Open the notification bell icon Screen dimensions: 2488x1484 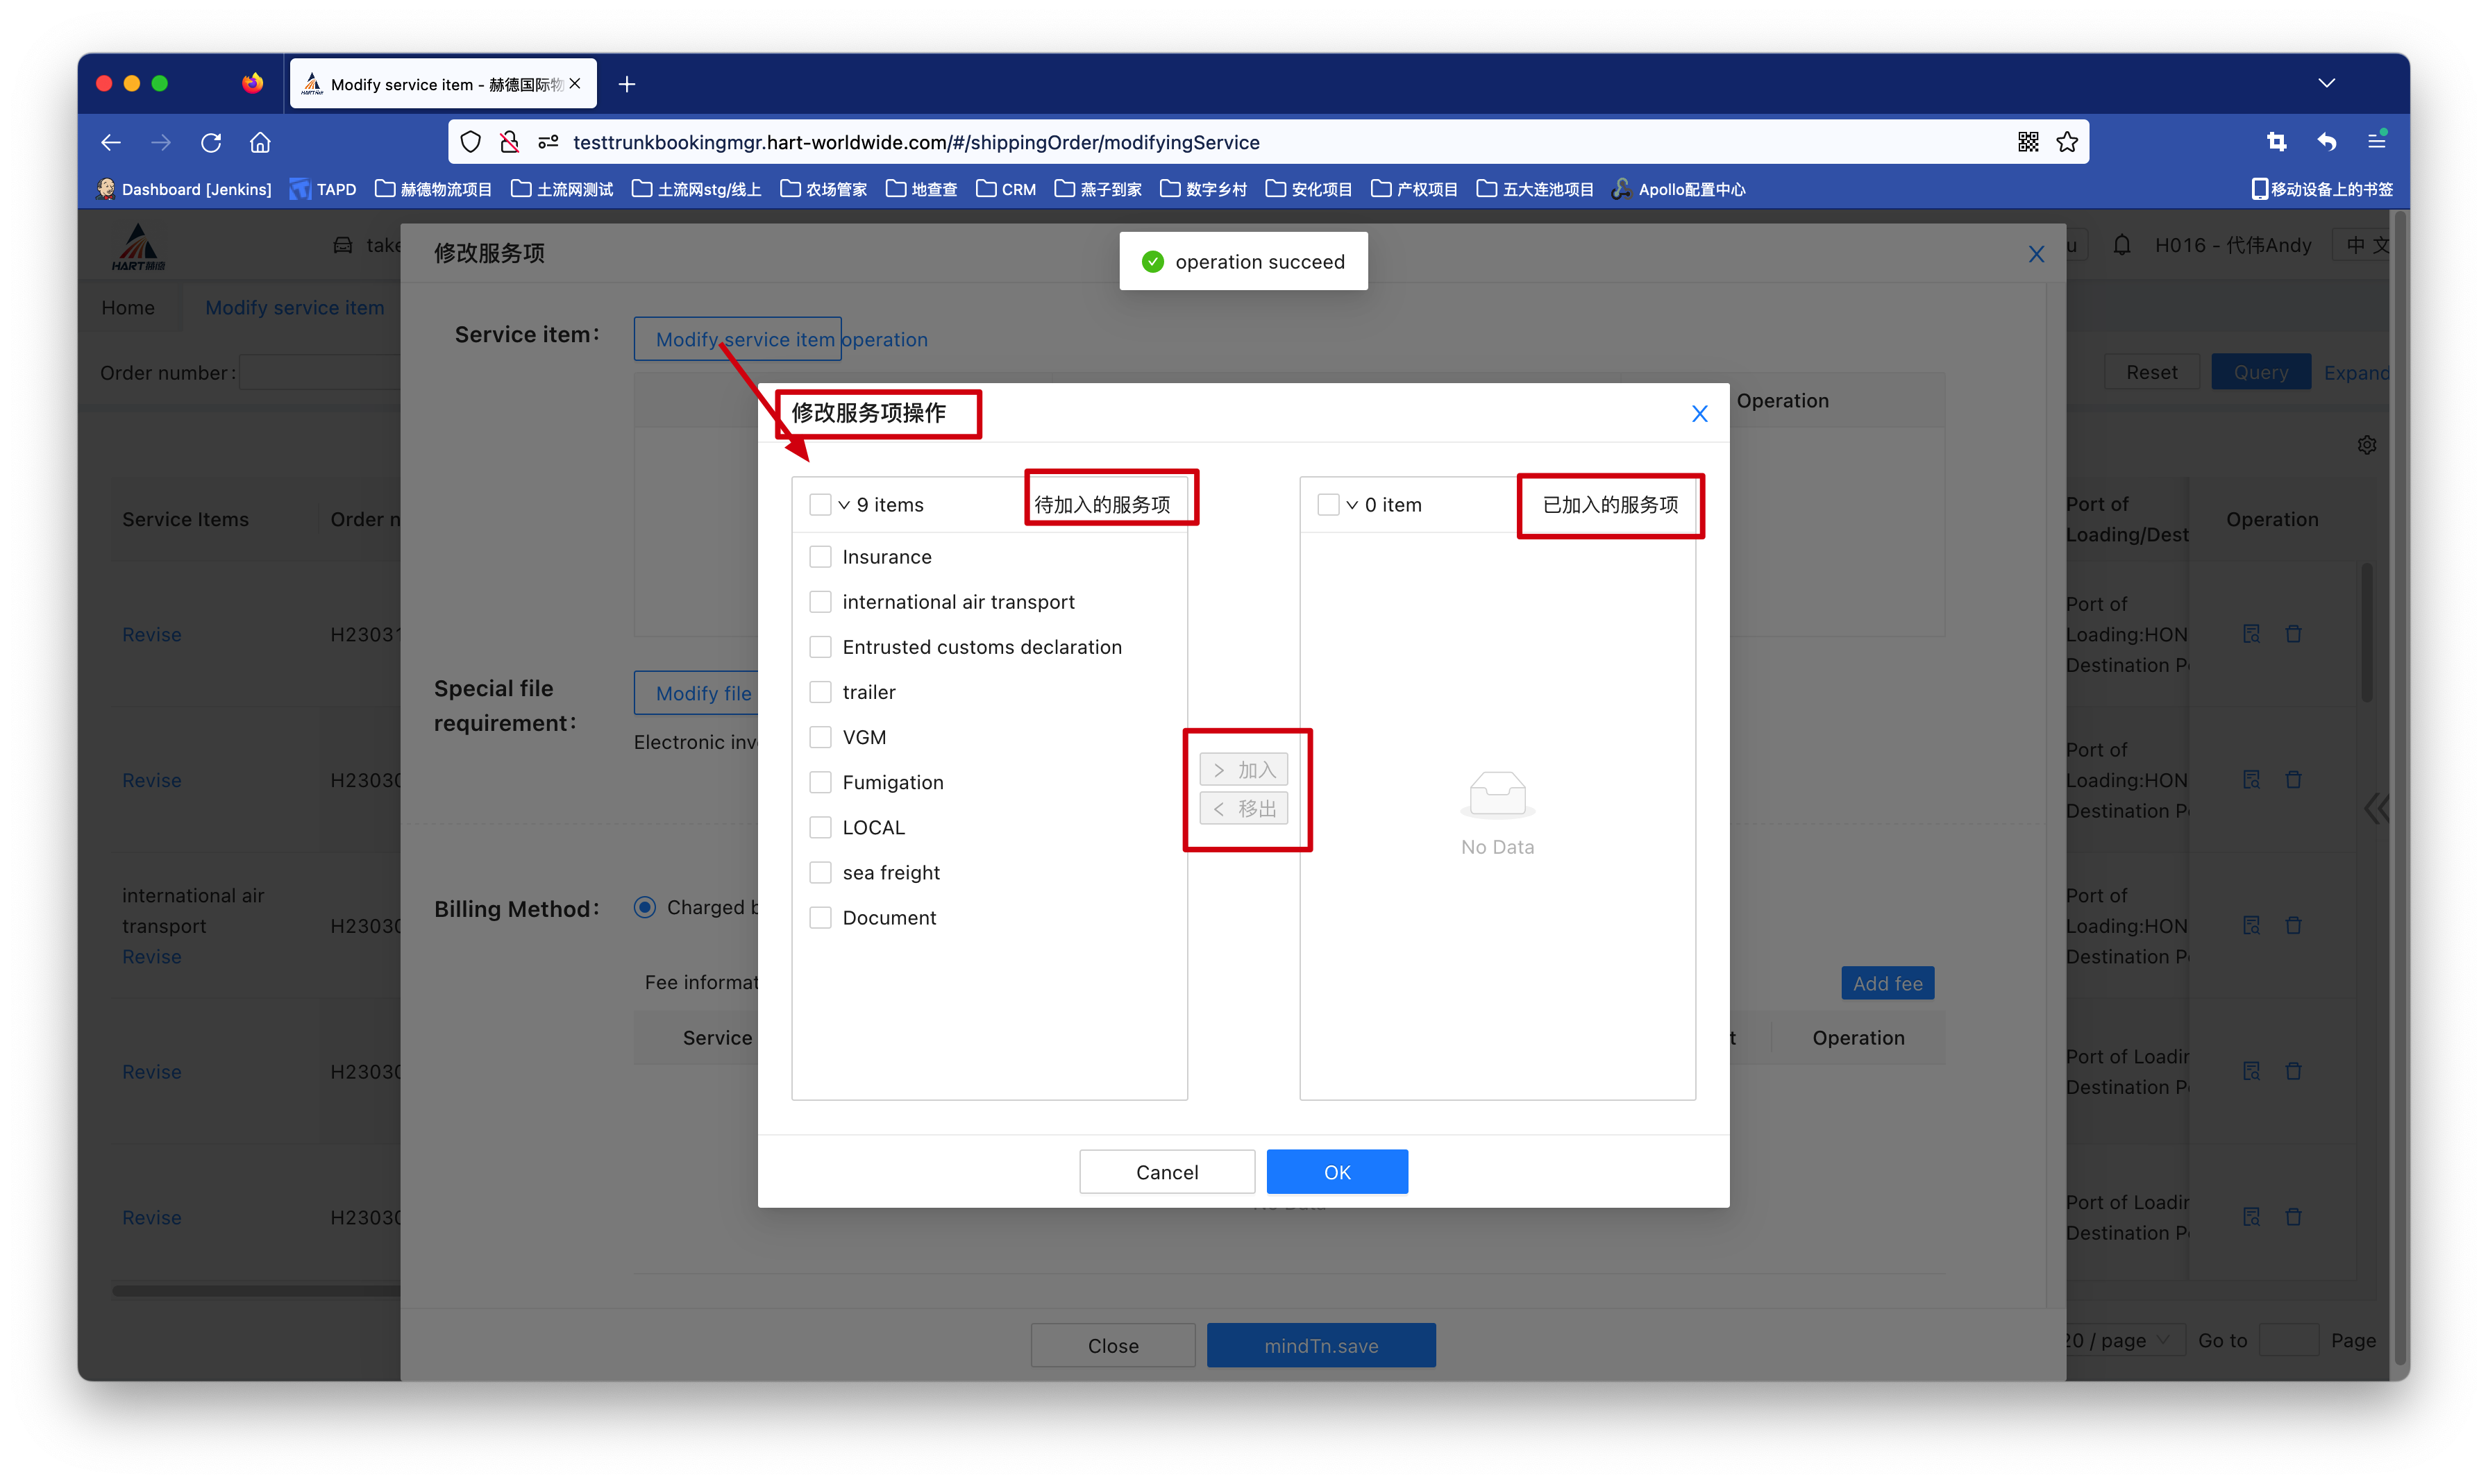point(2121,245)
